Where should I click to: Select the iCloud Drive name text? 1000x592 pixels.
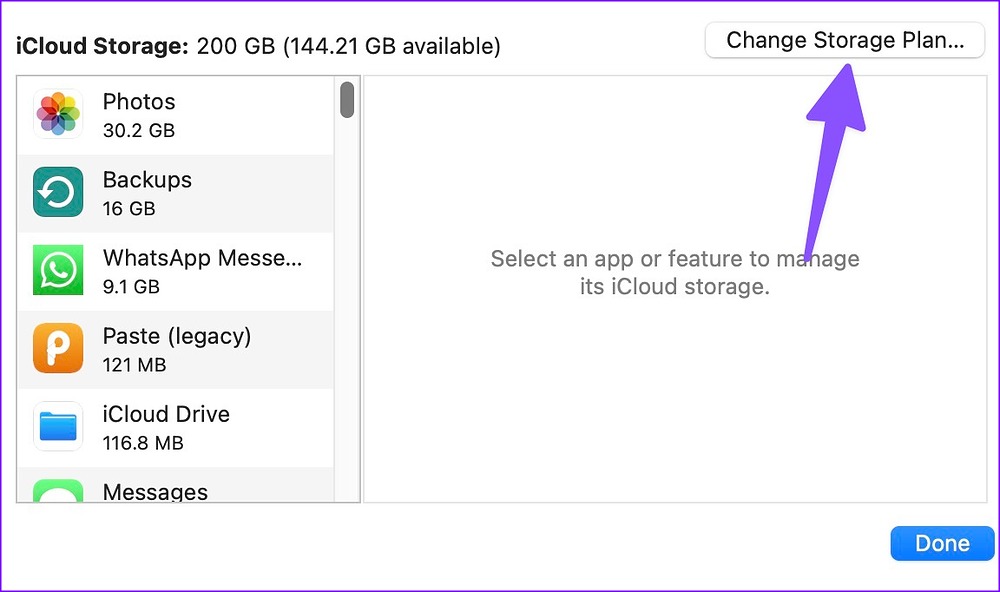pyautogui.click(x=166, y=414)
